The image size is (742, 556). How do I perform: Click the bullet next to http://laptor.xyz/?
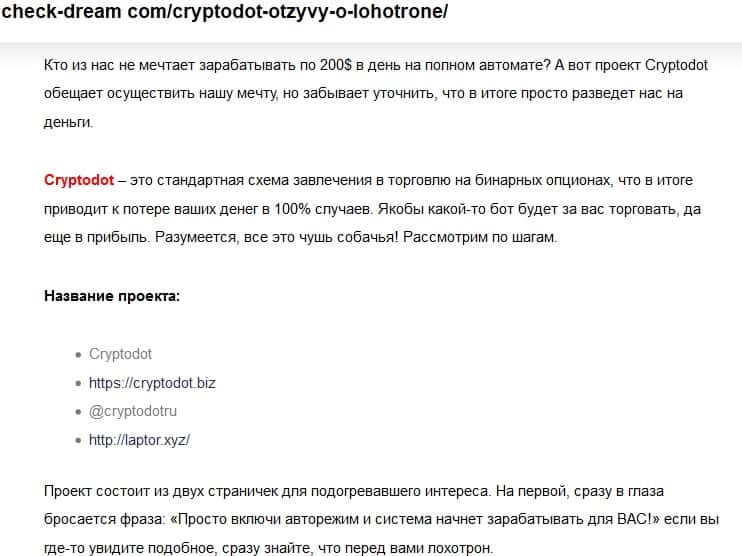pyautogui.click(x=79, y=441)
